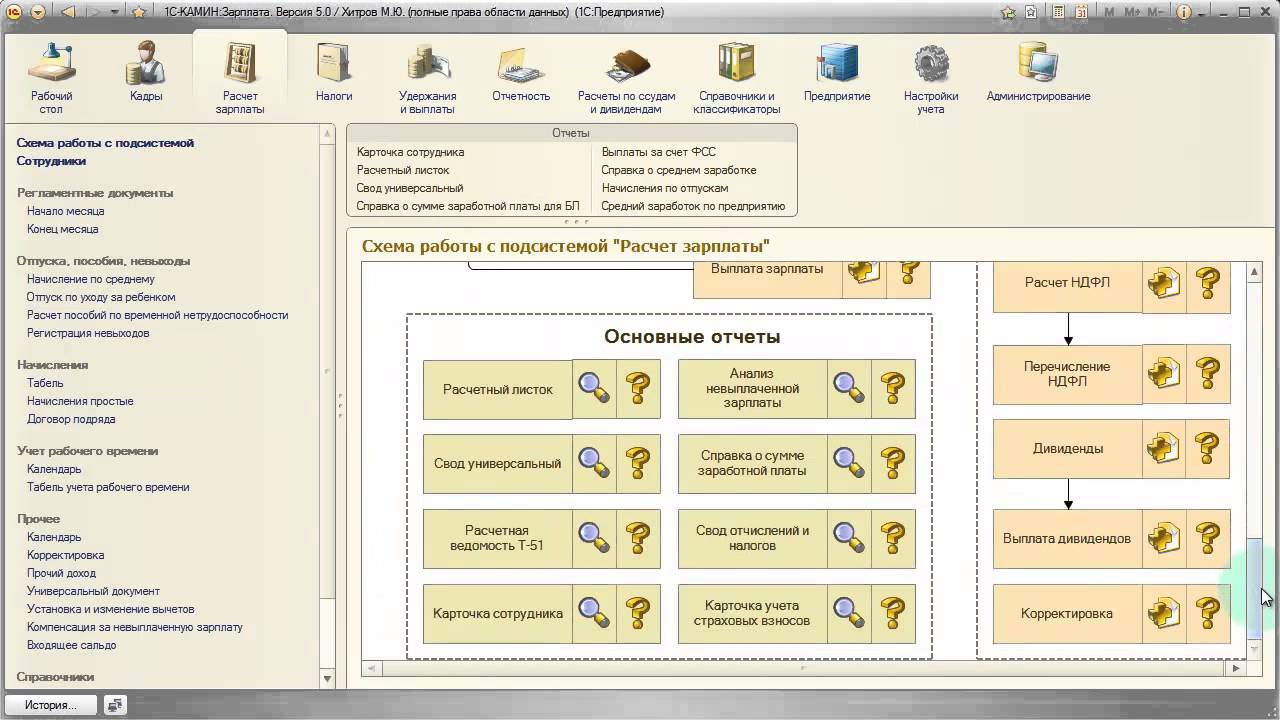Switch to Расчет зарплаты section tab
The height and width of the screenshot is (720, 1280).
[240, 78]
